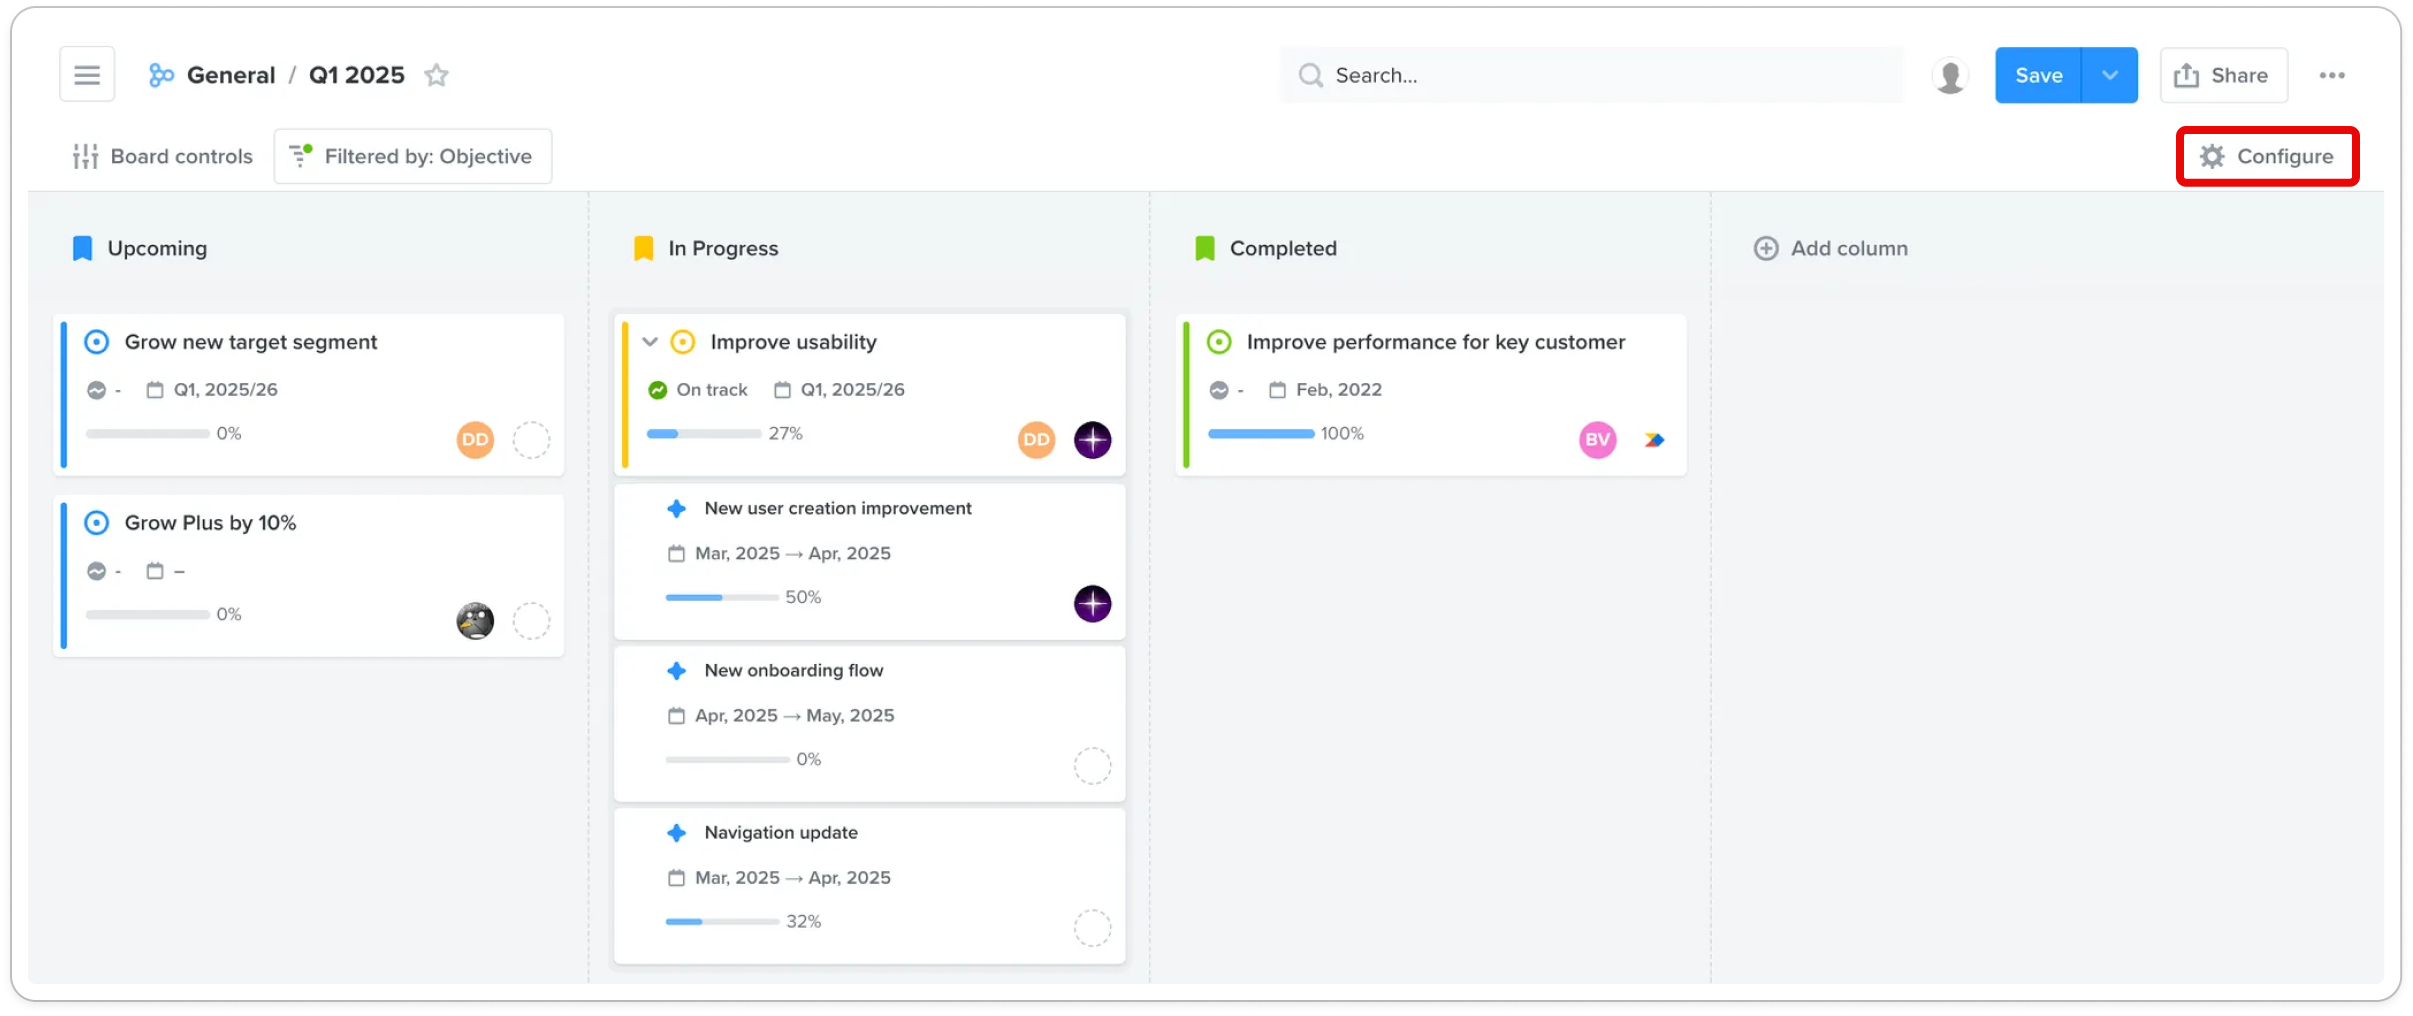Open the Grow Plus by 10% card
The height and width of the screenshot is (1016, 2413).
point(310,576)
